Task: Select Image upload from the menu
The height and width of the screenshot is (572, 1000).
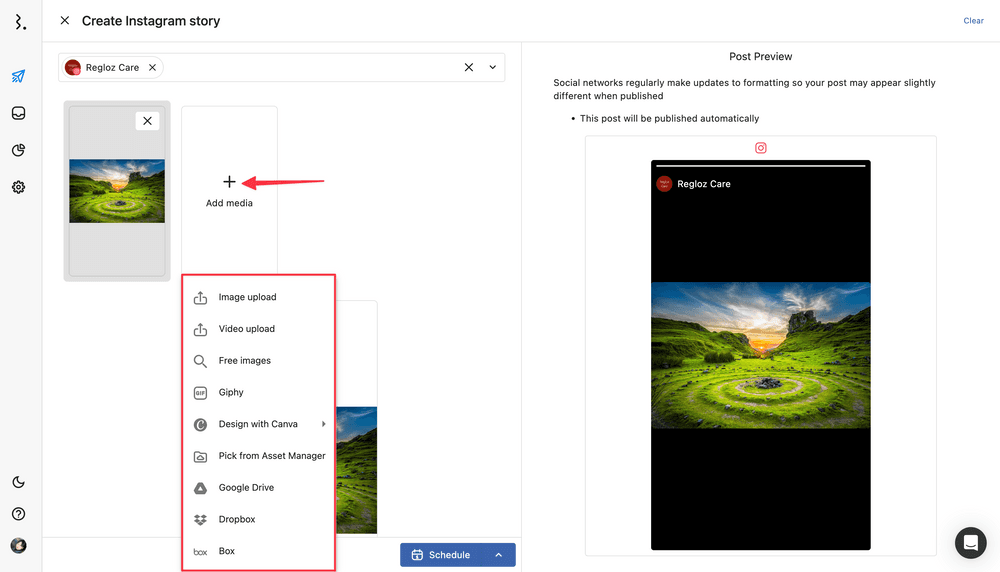Action: pos(247,297)
